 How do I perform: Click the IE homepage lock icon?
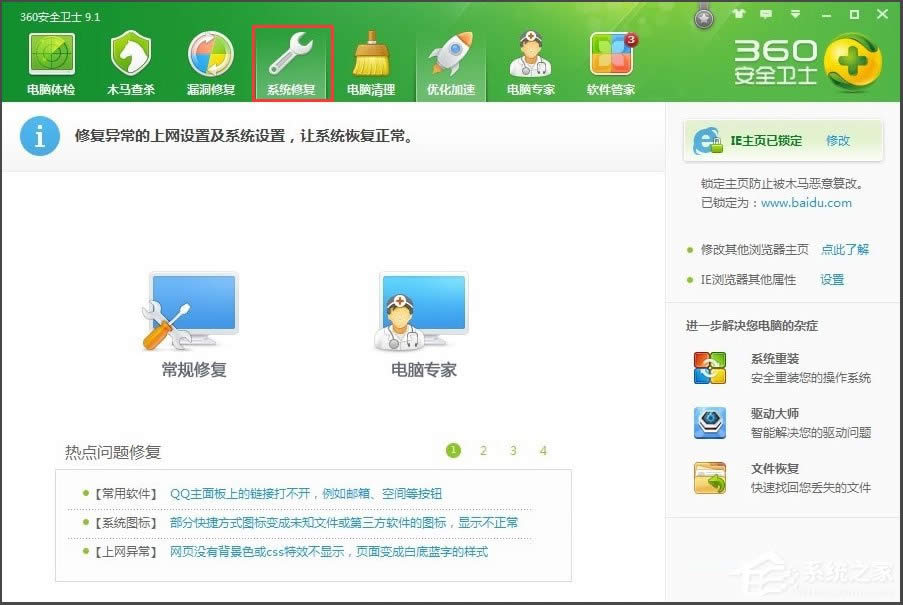click(710, 141)
